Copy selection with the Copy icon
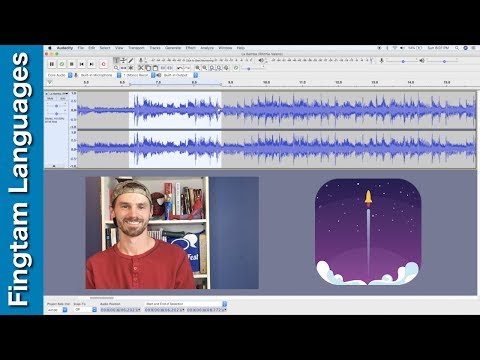Viewport: 480px width, 360px height. click(148, 68)
